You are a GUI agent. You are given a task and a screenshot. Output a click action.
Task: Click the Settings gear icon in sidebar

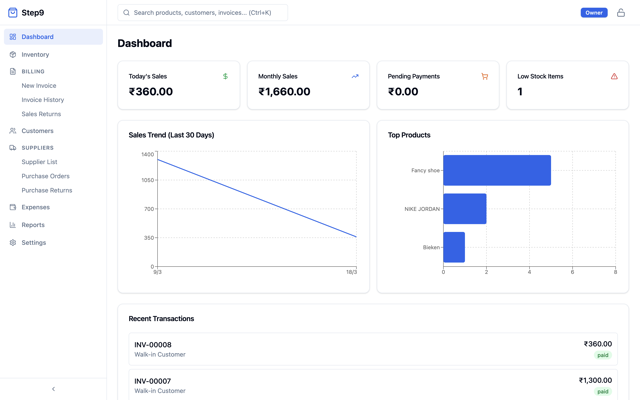[13, 243]
